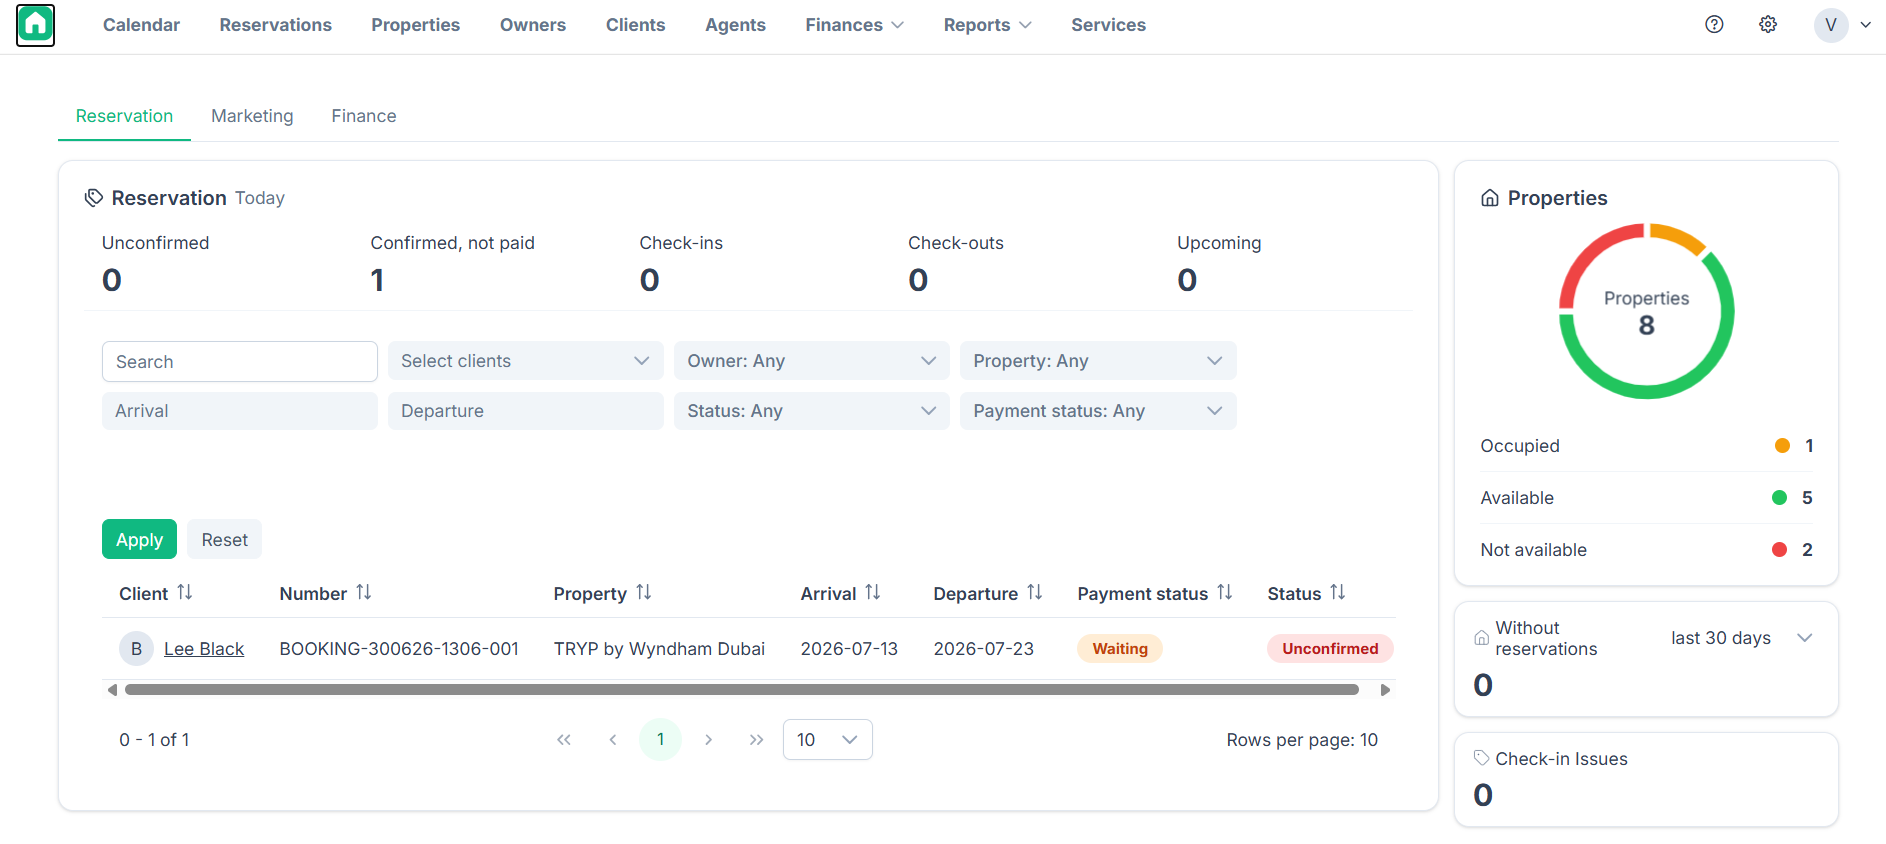Screen dimensions: 1886x844
Task: Click the scrollbar left arrow
Action: [112, 690]
